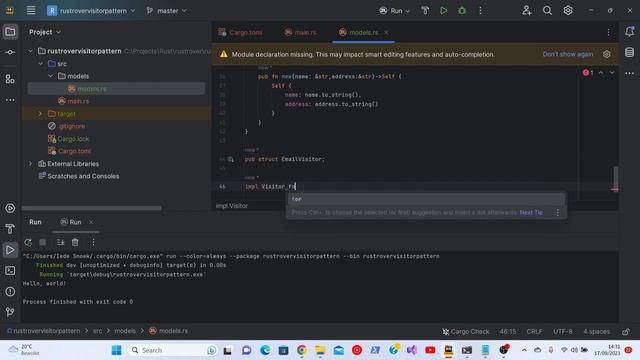Image resolution: width=640 pixels, height=360 pixels.
Task: Clear the Run console output
Action: pos(75,242)
